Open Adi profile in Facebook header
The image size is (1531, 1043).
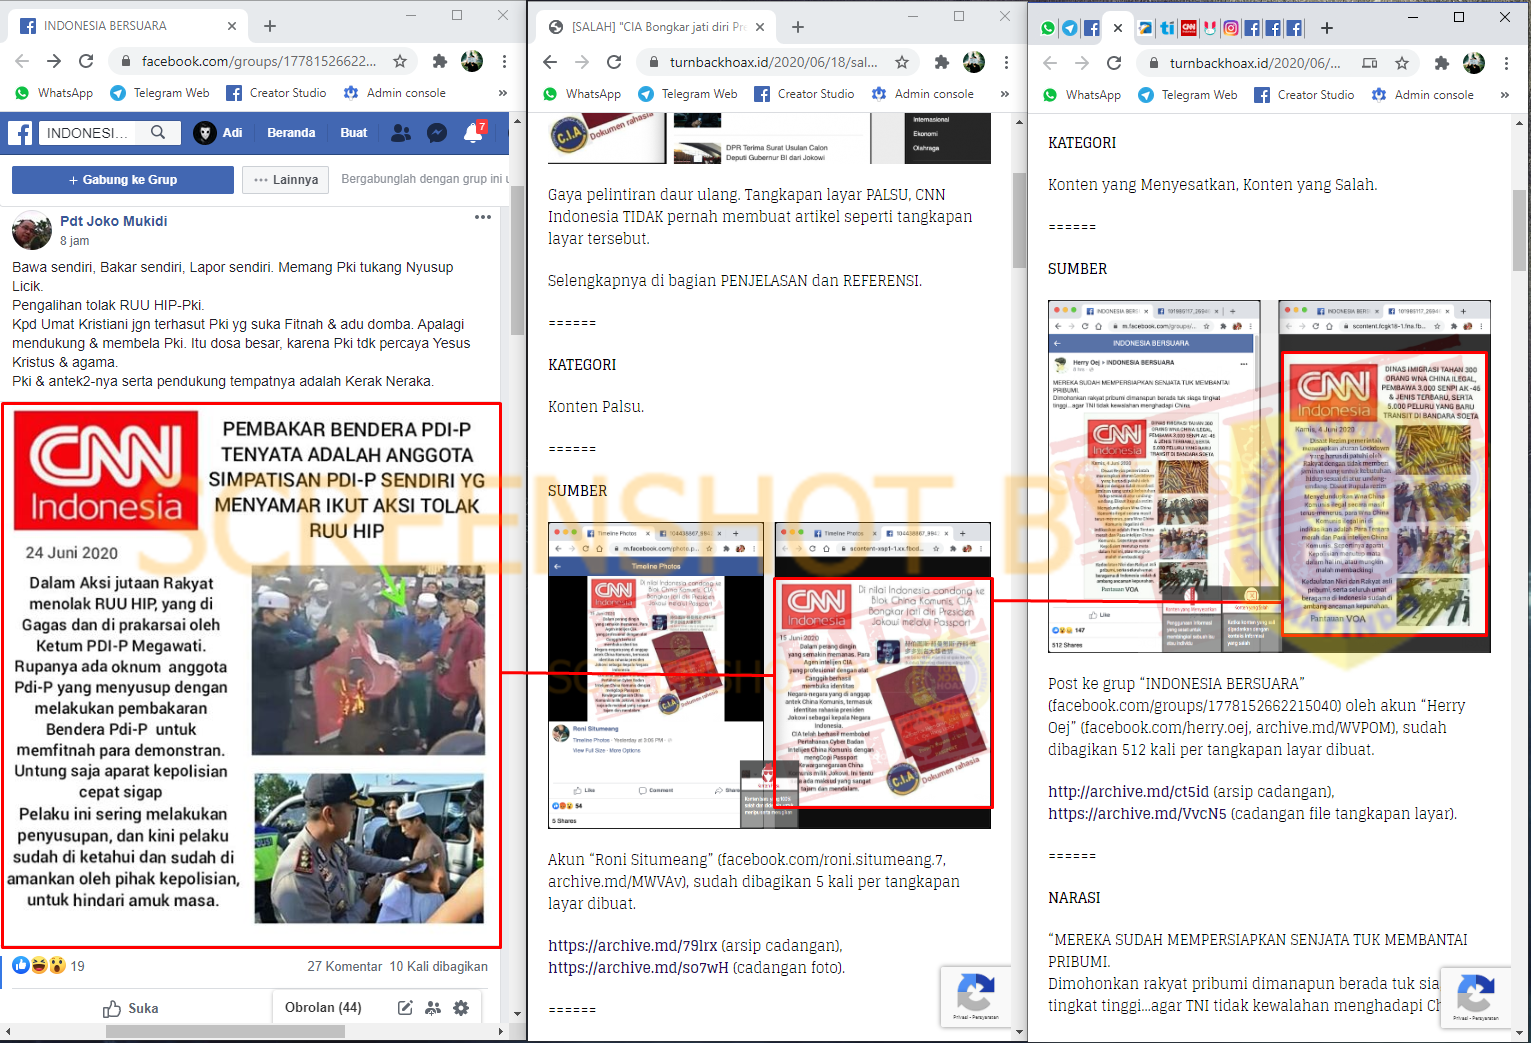coord(218,132)
